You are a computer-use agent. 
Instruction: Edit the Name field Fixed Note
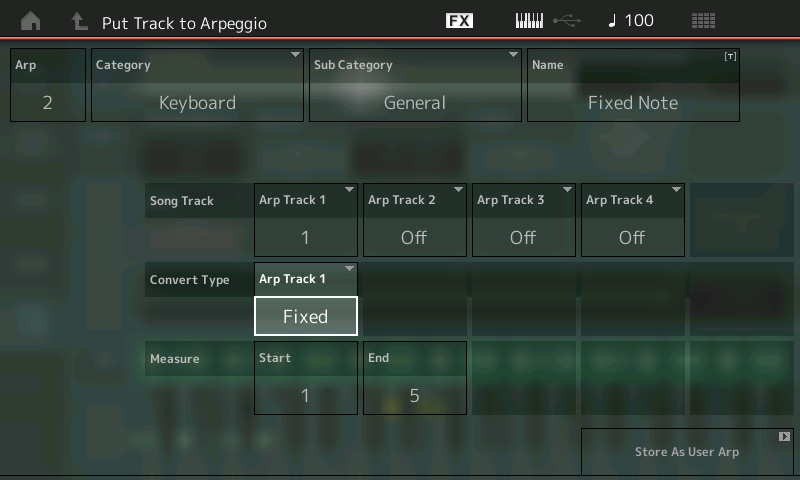click(x=633, y=85)
